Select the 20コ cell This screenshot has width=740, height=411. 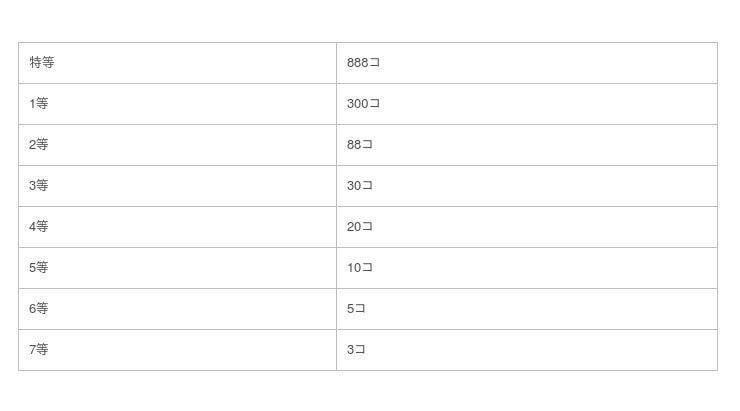[x=360, y=227]
